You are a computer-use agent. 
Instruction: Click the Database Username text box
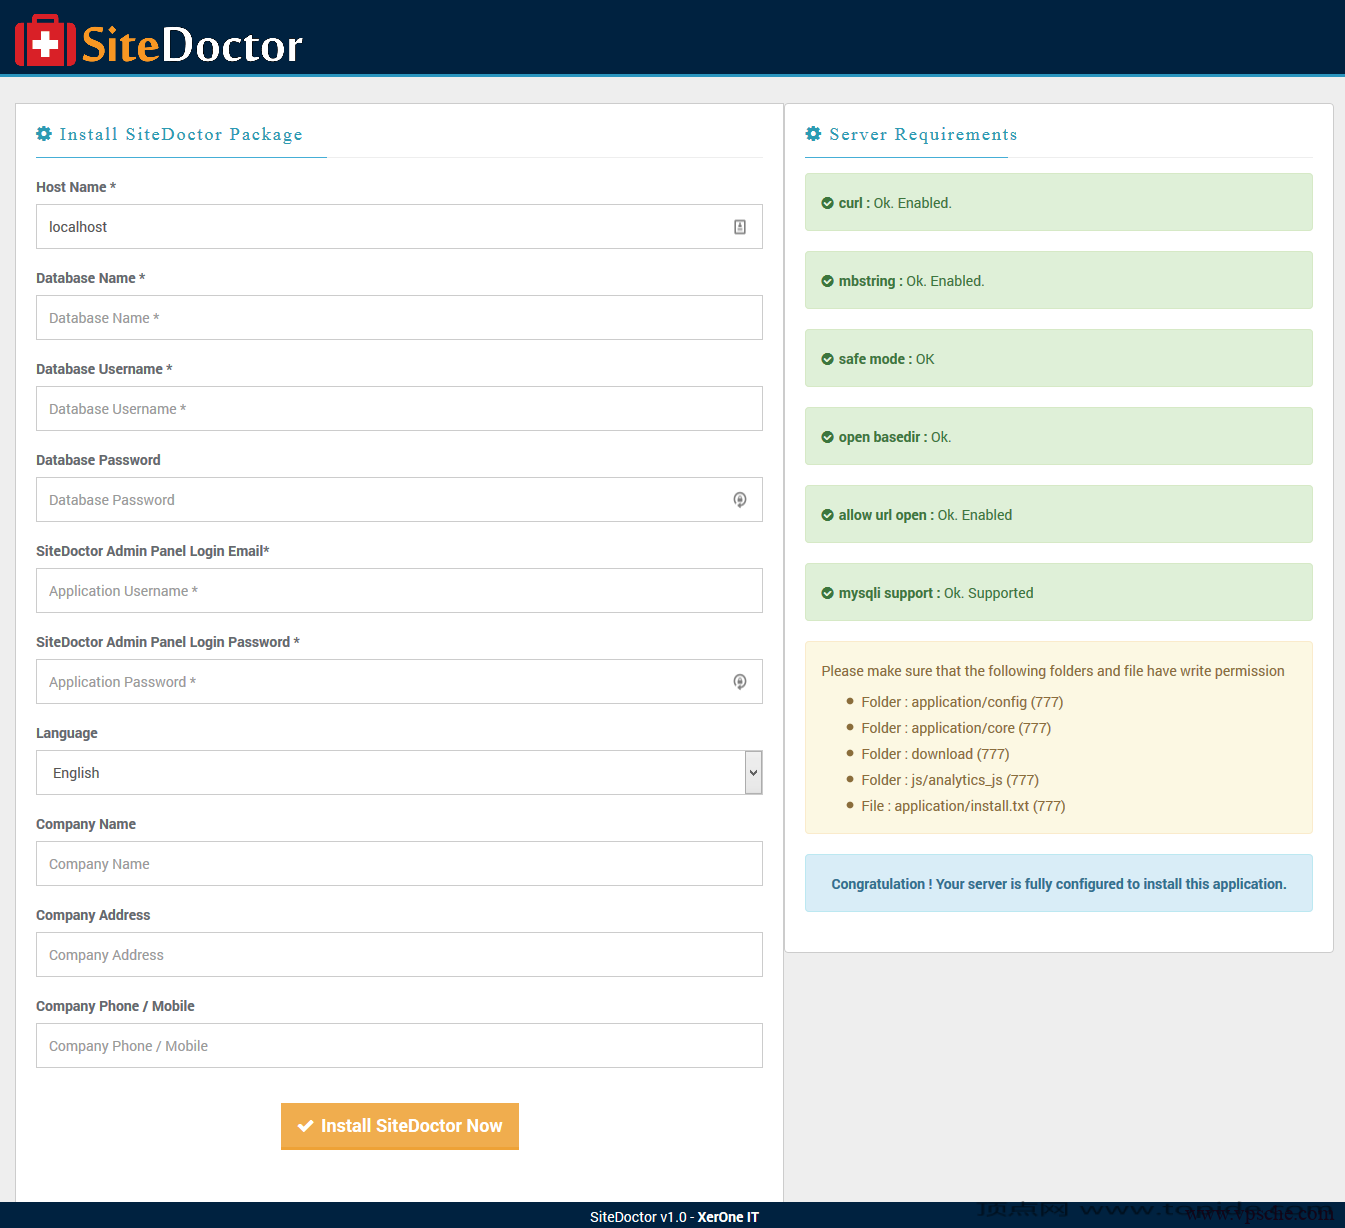tap(399, 409)
